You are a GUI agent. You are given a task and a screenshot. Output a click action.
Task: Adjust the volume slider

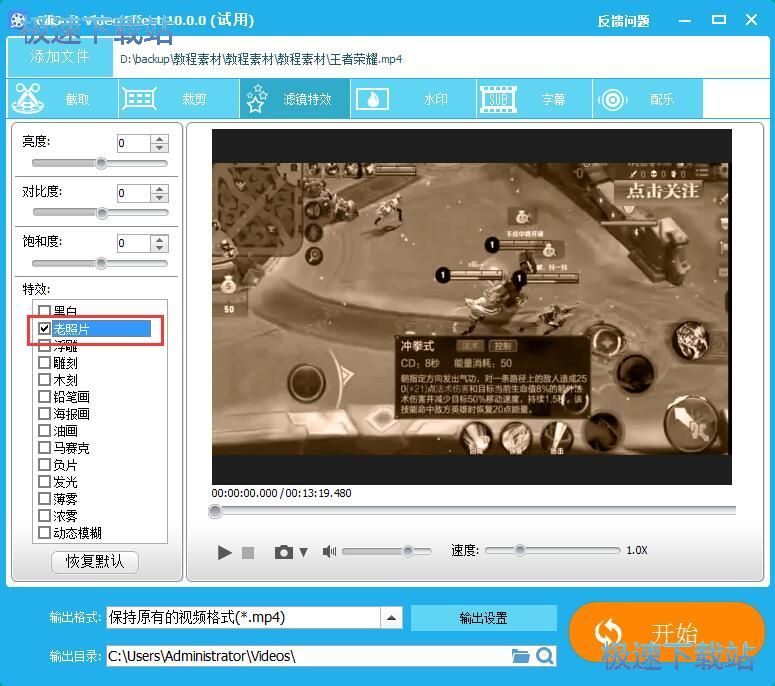[387, 551]
